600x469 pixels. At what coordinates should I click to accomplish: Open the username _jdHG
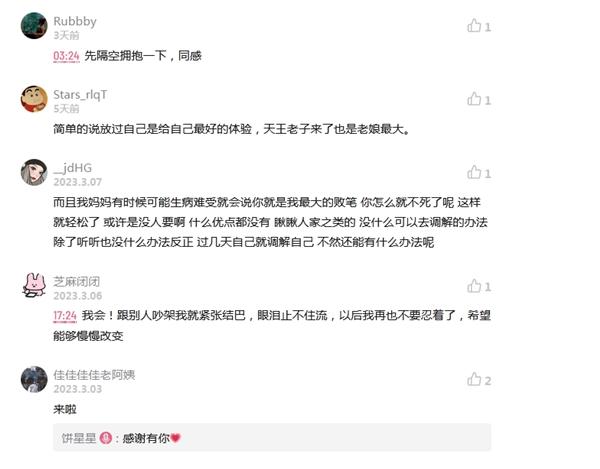pyautogui.click(x=73, y=168)
